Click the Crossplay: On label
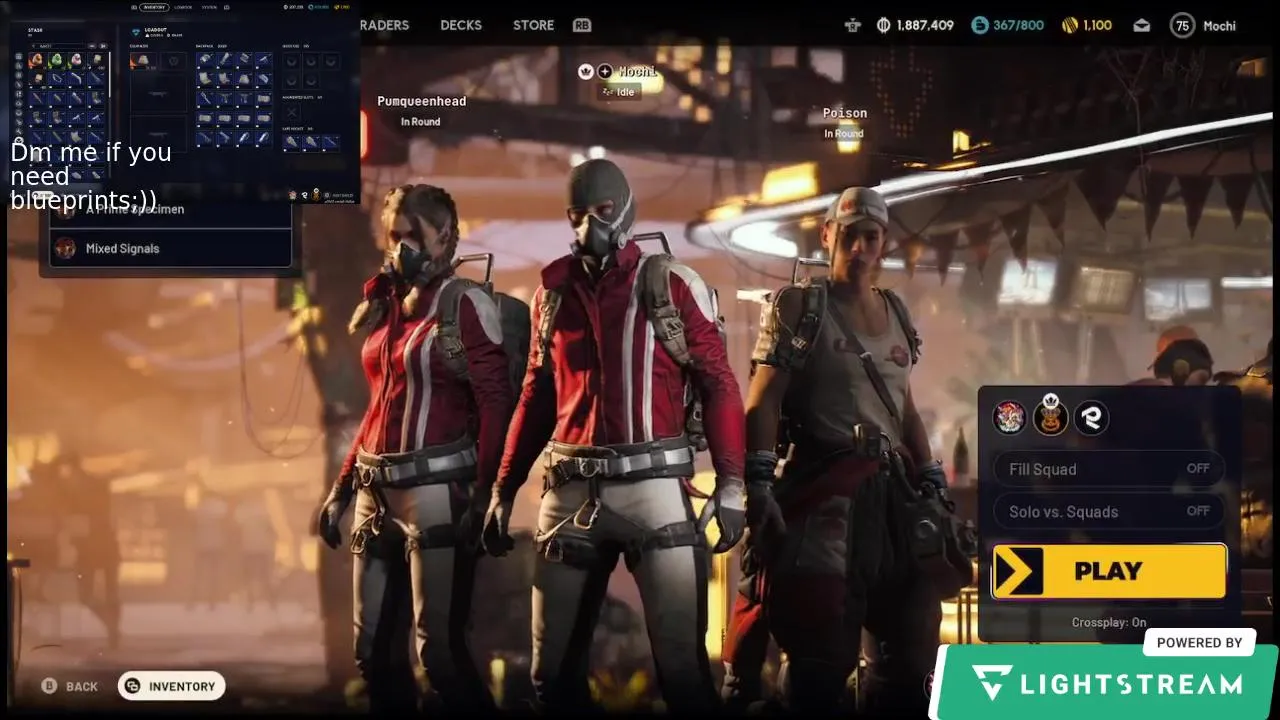The height and width of the screenshot is (720, 1280). tap(1109, 622)
